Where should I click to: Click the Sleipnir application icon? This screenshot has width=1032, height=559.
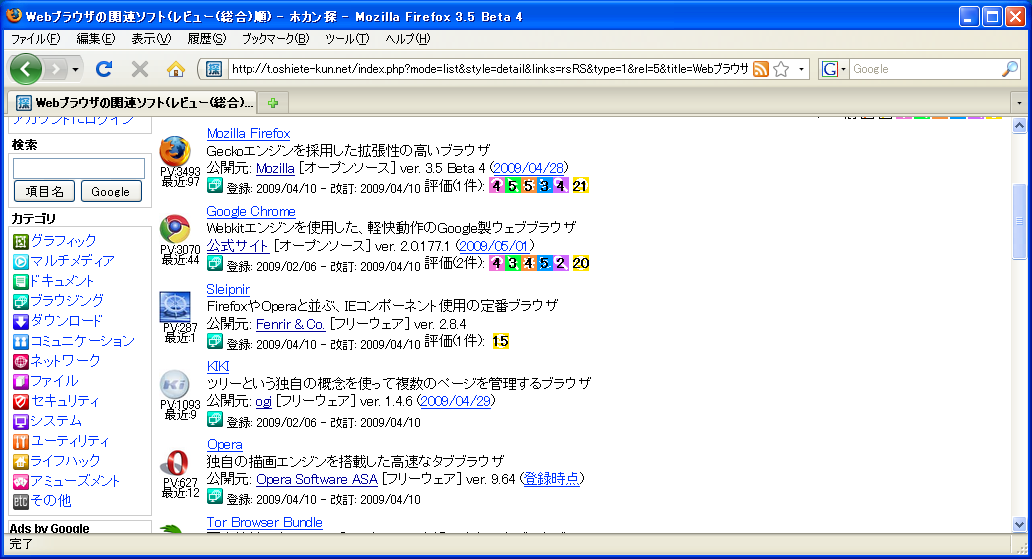[x=175, y=307]
